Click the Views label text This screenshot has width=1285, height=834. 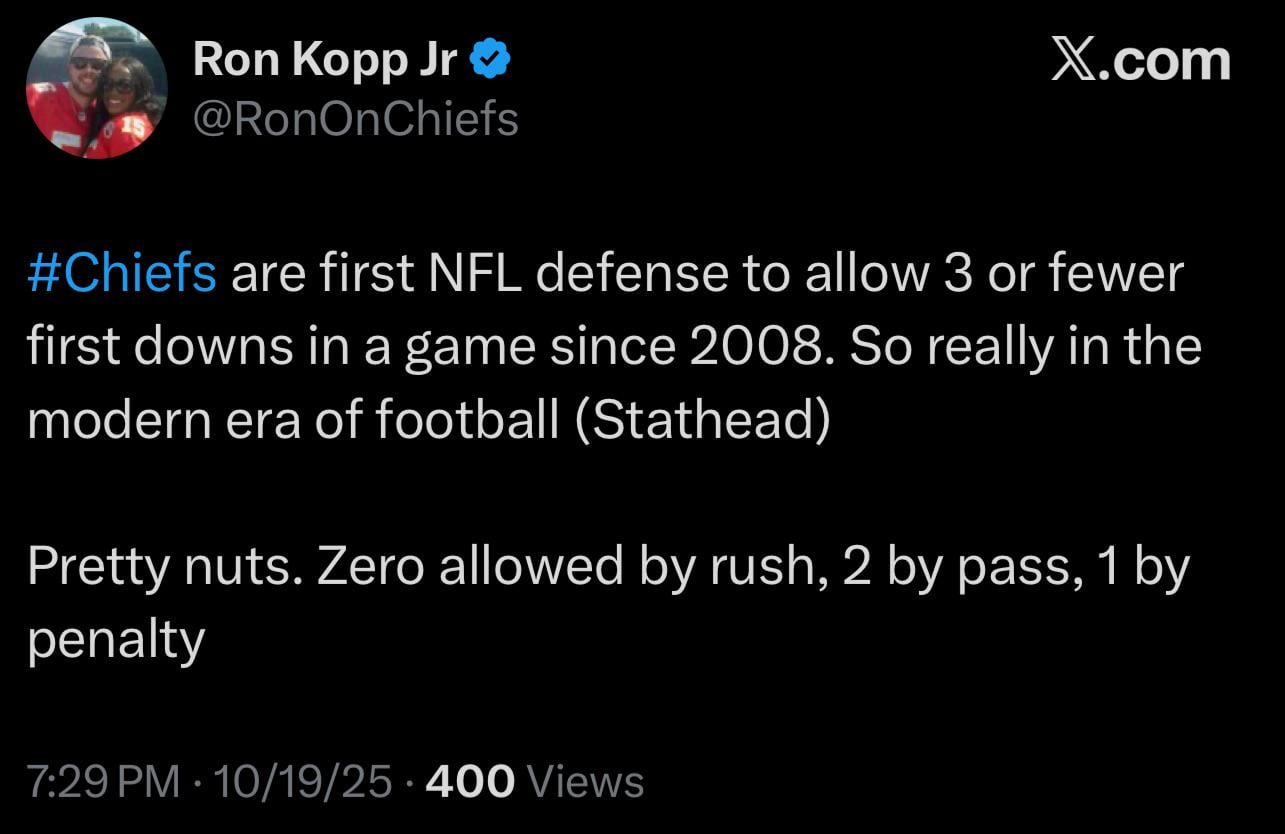click(x=587, y=781)
